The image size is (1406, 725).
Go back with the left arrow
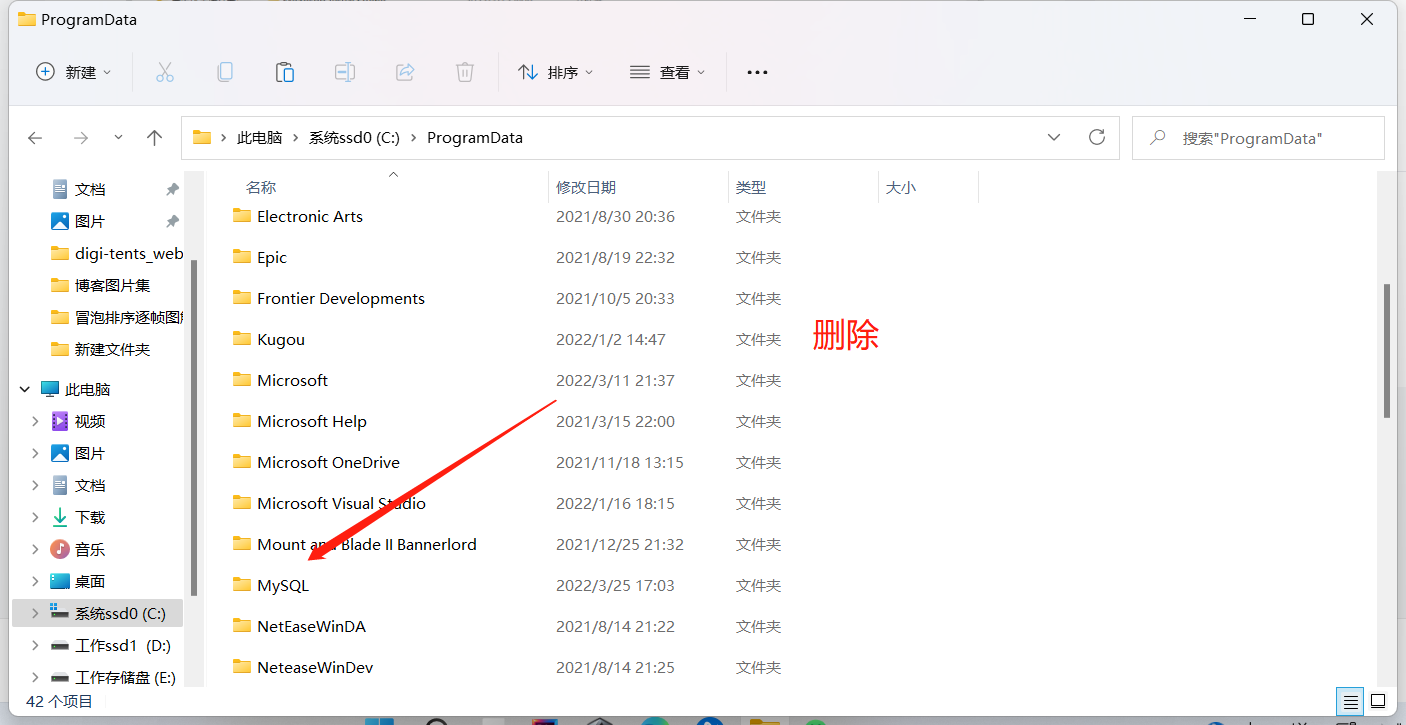coord(35,138)
